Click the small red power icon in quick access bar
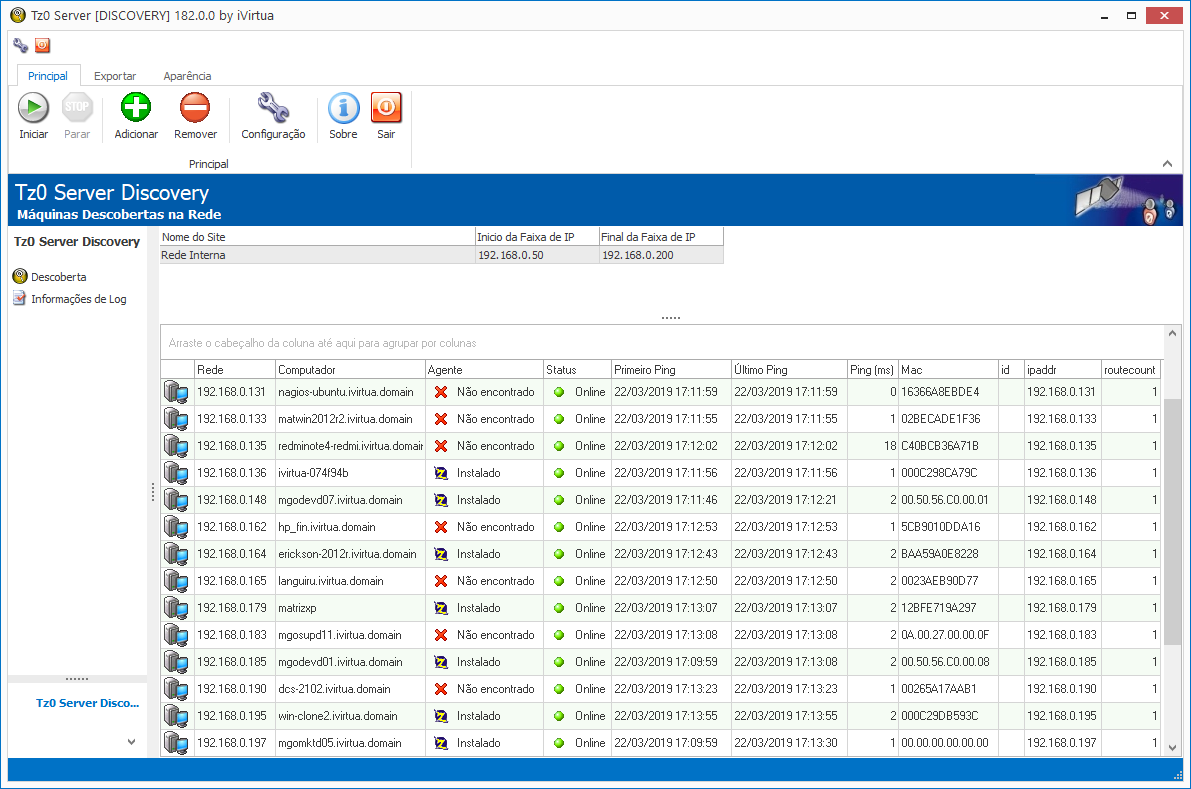The height and width of the screenshot is (789, 1191). pyautogui.click(x=42, y=45)
